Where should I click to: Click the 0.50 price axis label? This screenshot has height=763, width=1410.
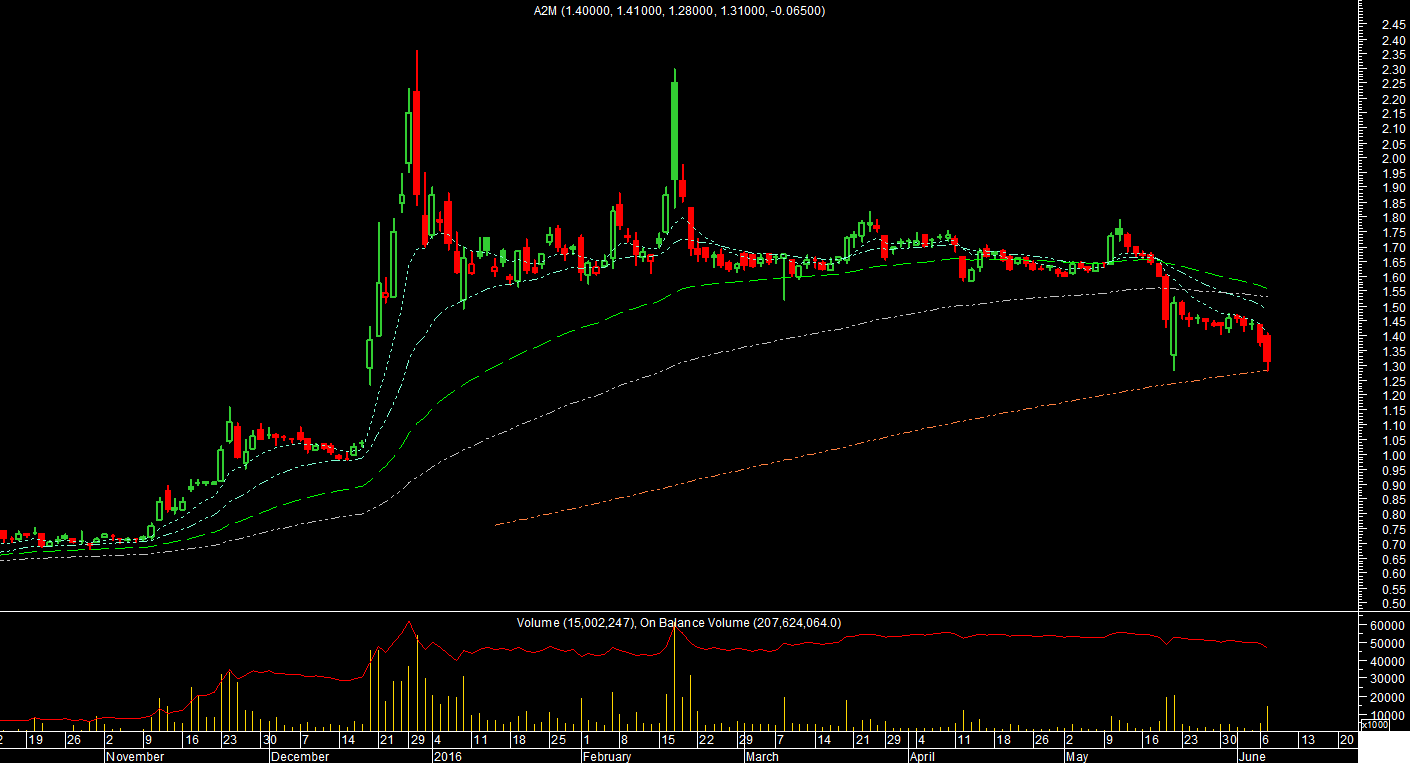[x=1392, y=604]
